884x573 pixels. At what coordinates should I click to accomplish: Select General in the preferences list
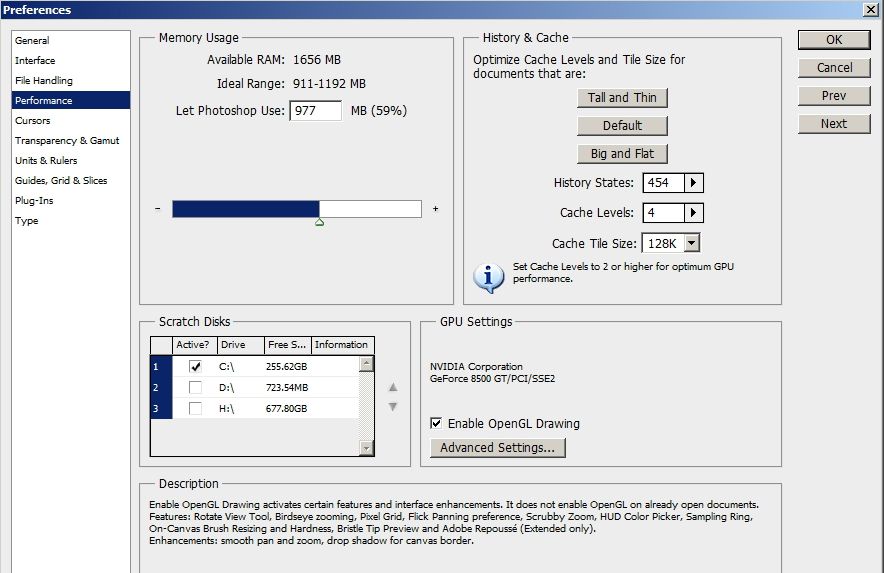pyautogui.click(x=70, y=41)
